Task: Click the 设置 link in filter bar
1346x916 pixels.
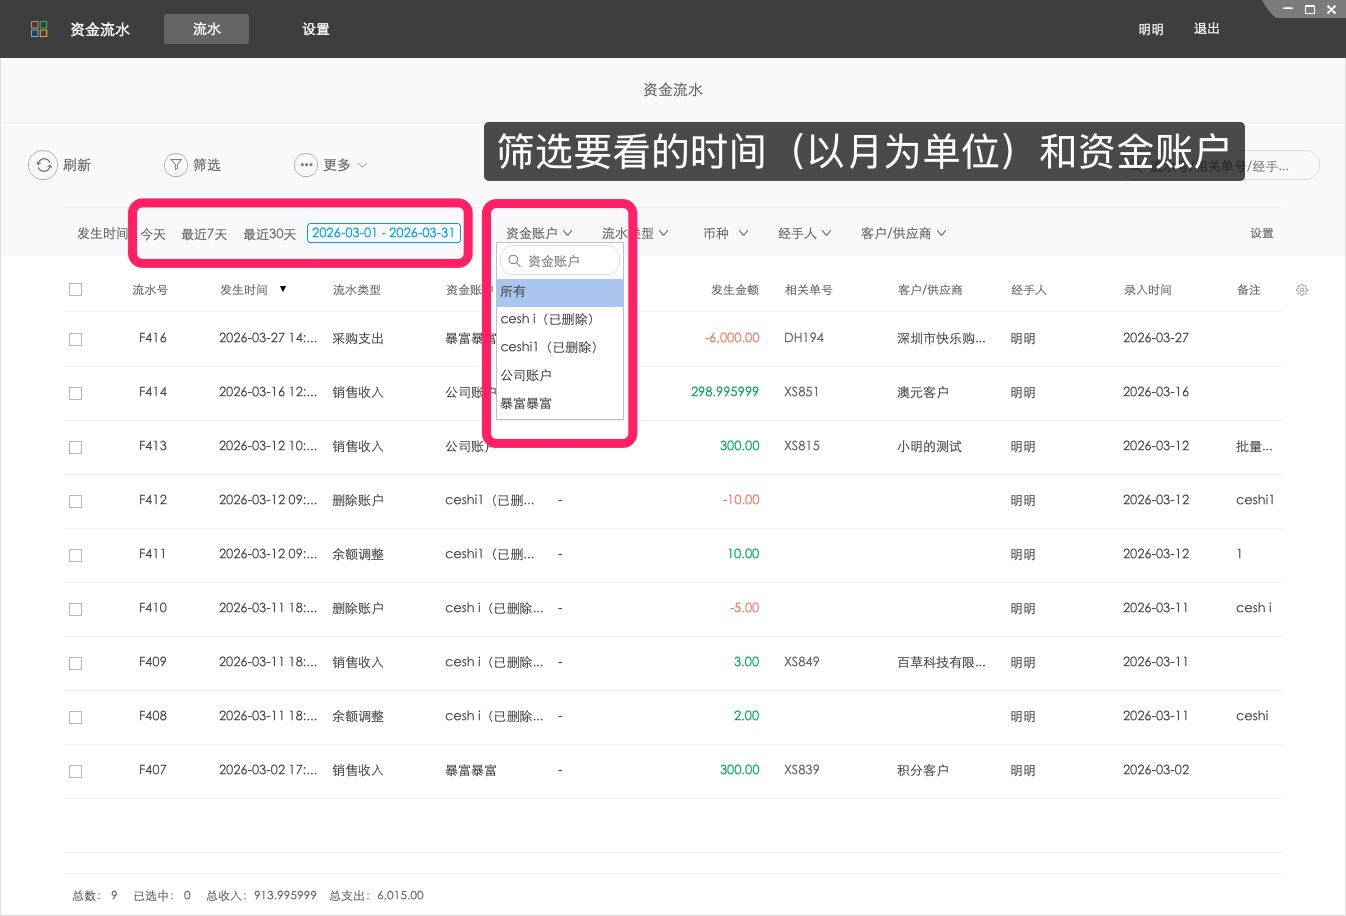Action: coord(1262,233)
